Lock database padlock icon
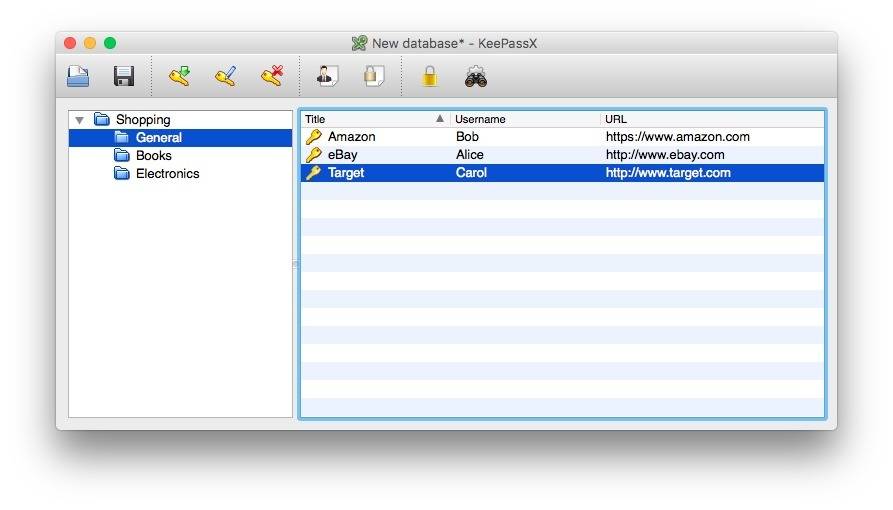The height and width of the screenshot is (510, 893). coord(430,76)
